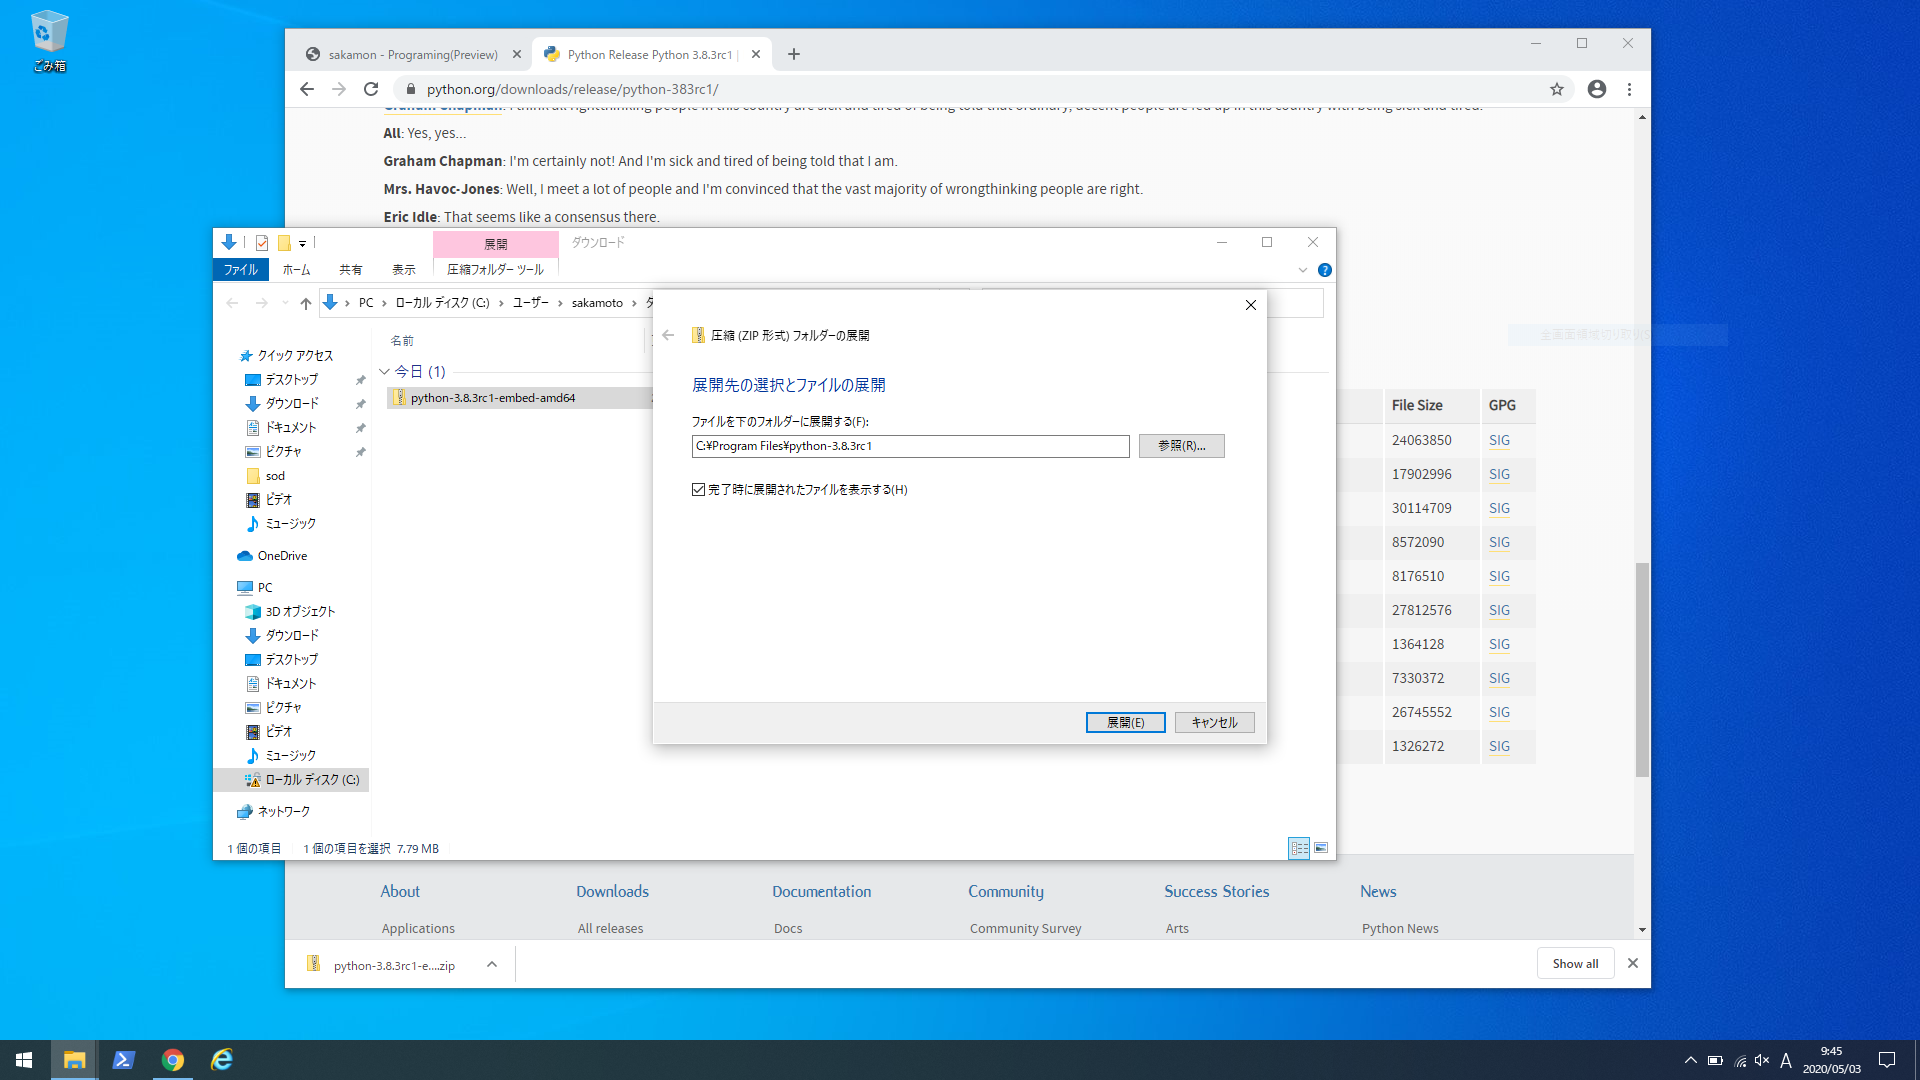The width and height of the screenshot is (1920, 1080).
Task: Open the Chrome profile account icon
Action: [x=1597, y=89]
